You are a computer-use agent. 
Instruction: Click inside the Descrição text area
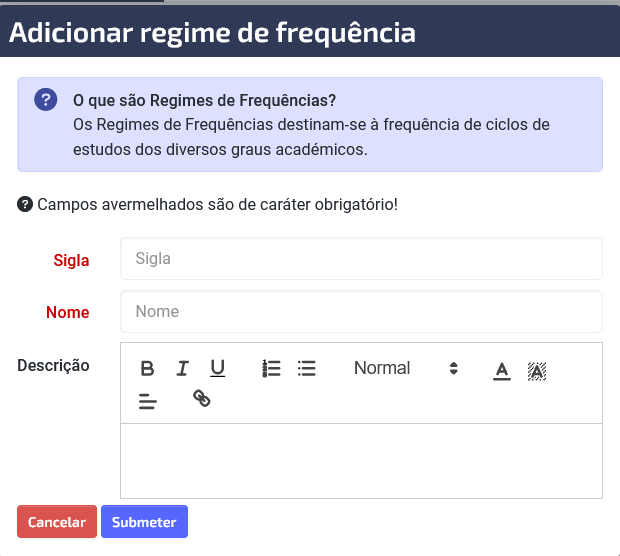[361, 461]
